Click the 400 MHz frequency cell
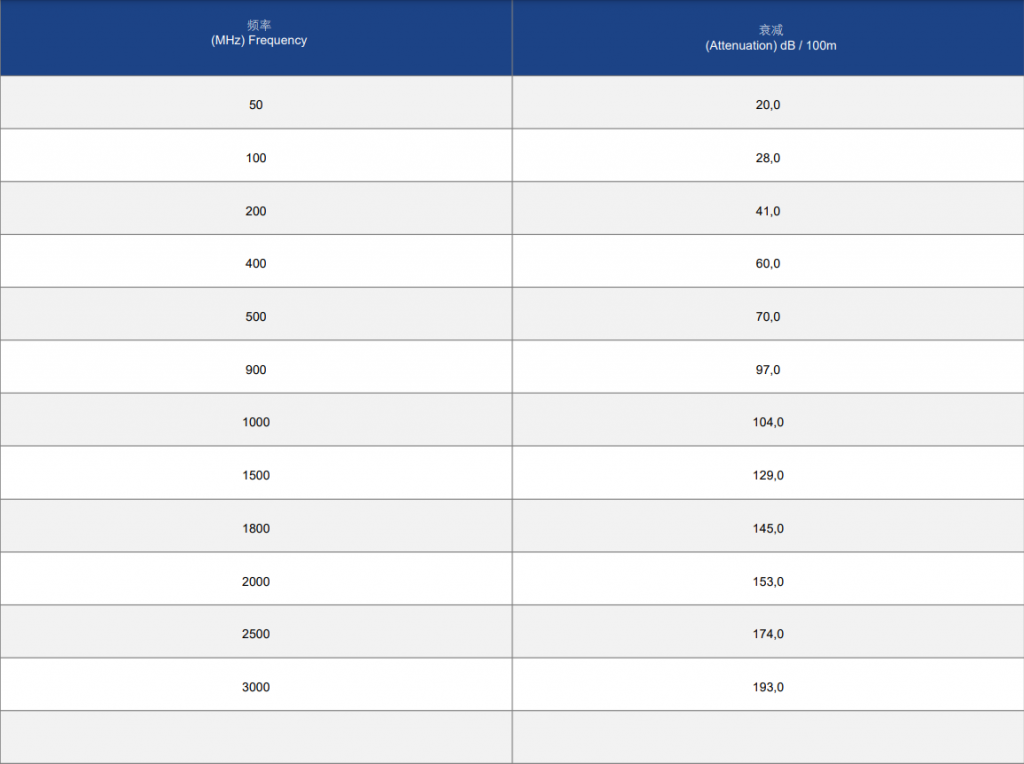Screen dimensions: 1024x764 [256, 261]
